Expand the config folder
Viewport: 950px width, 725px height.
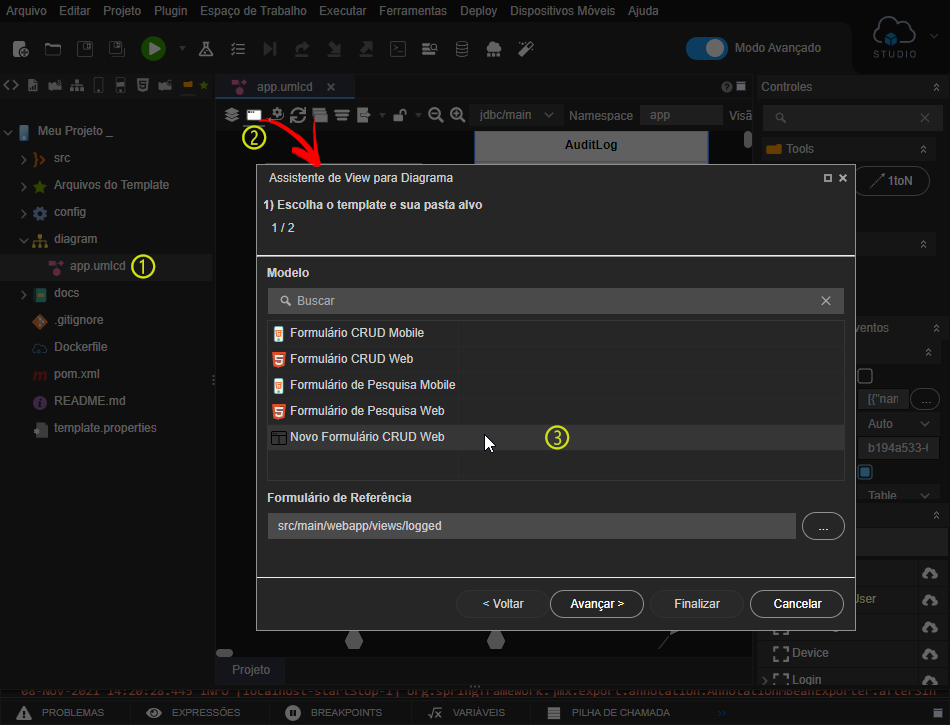coord(23,213)
